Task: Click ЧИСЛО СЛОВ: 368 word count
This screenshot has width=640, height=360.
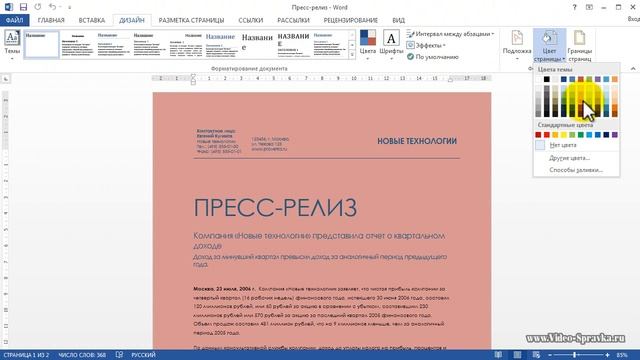Action: click(82, 355)
